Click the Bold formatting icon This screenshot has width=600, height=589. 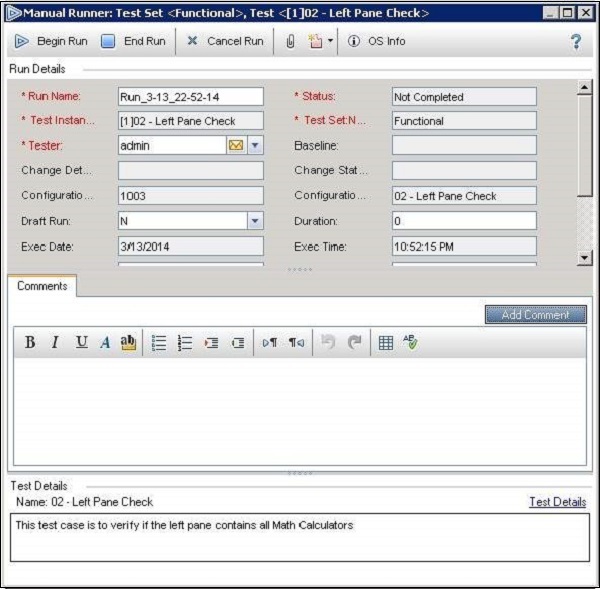pyautogui.click(x=30, y=343)
